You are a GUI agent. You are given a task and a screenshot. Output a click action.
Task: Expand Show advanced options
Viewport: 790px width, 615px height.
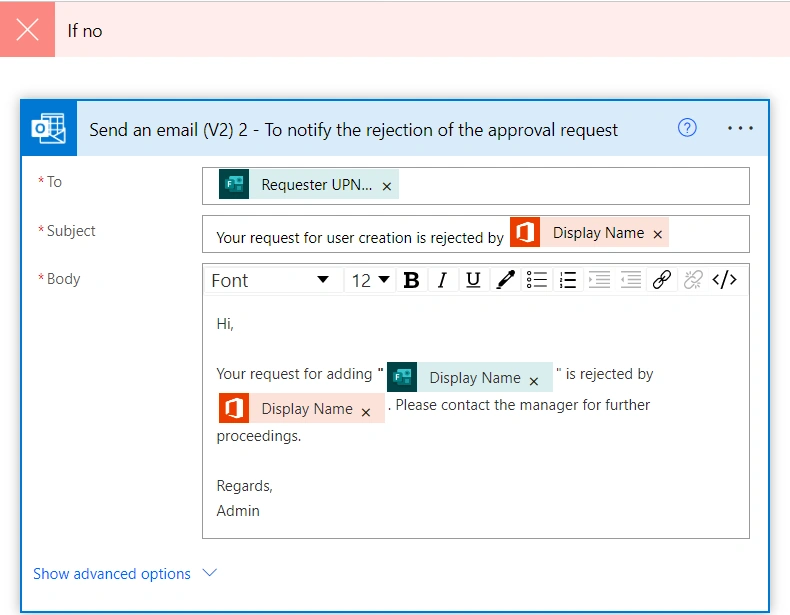point(112,574)
